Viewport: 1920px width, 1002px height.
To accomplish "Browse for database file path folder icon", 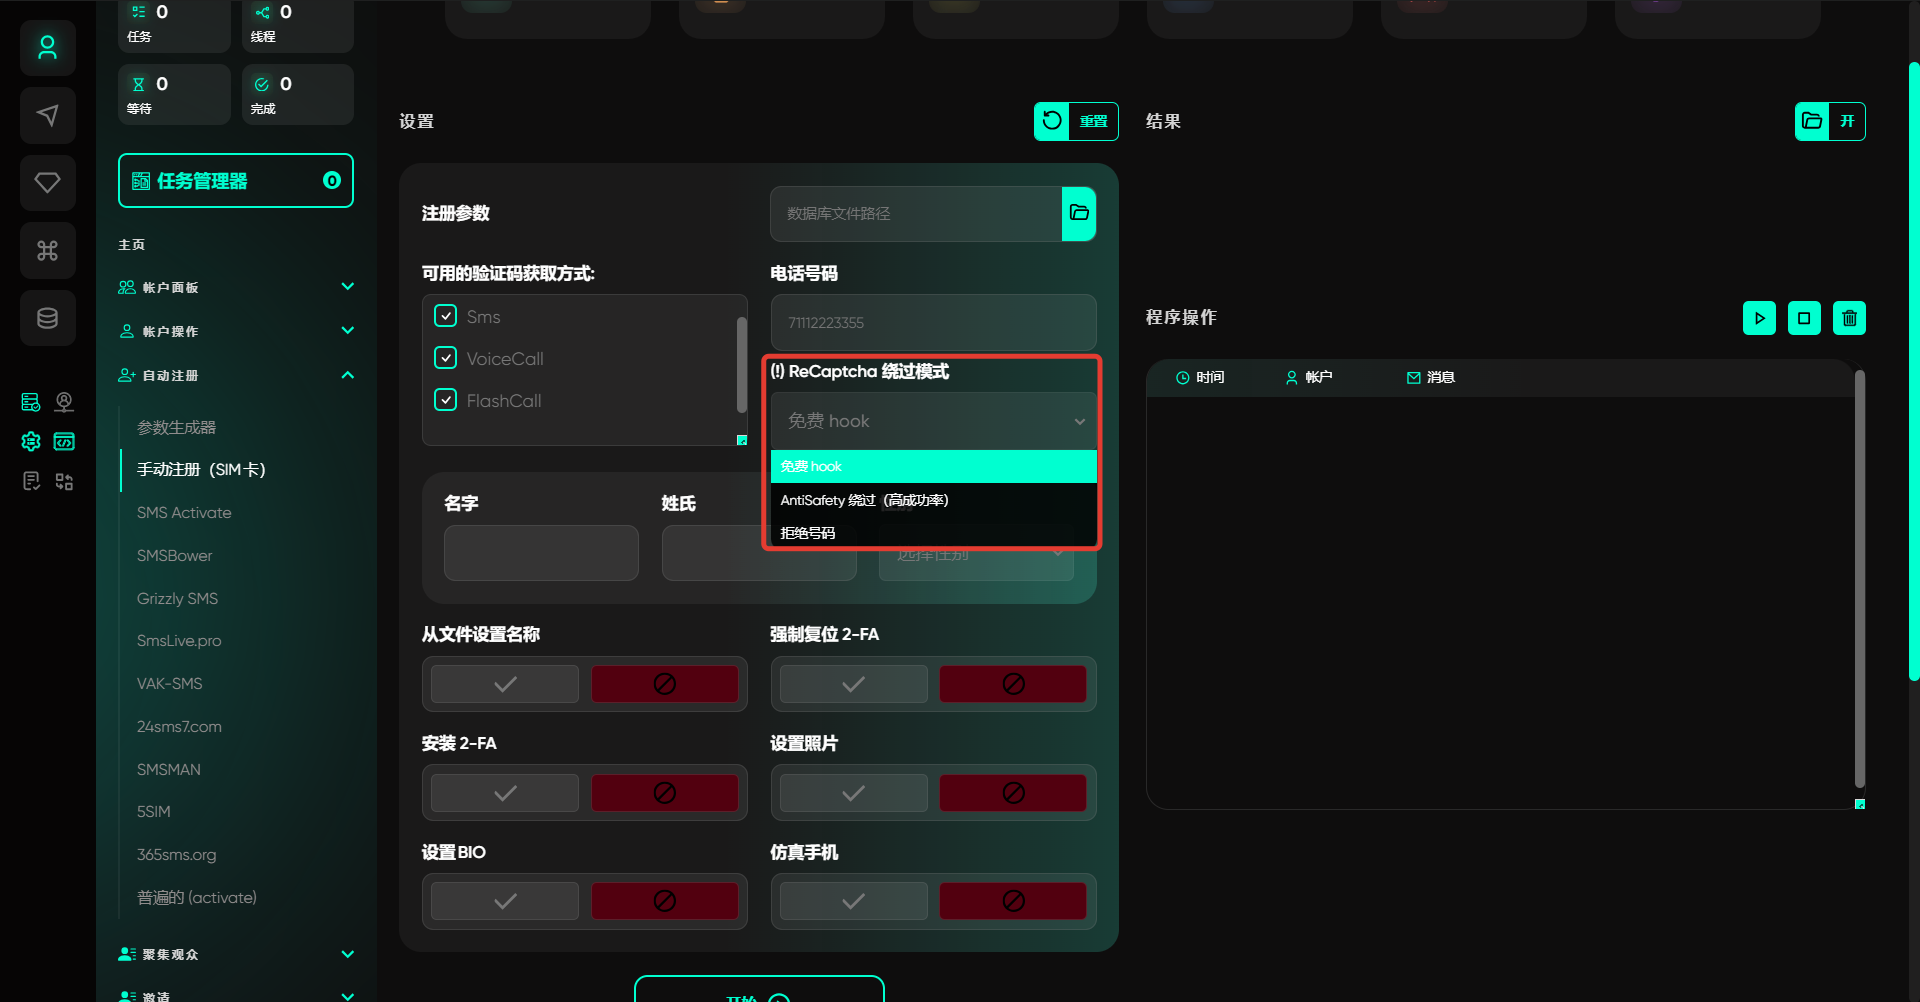I will pyautogui.click(x=1078, y=213).
